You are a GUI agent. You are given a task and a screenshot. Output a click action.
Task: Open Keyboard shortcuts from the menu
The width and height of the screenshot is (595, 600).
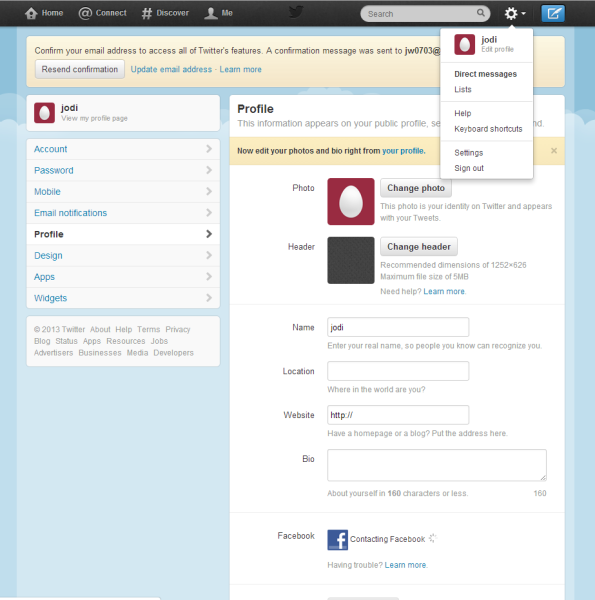click(488, 129)
